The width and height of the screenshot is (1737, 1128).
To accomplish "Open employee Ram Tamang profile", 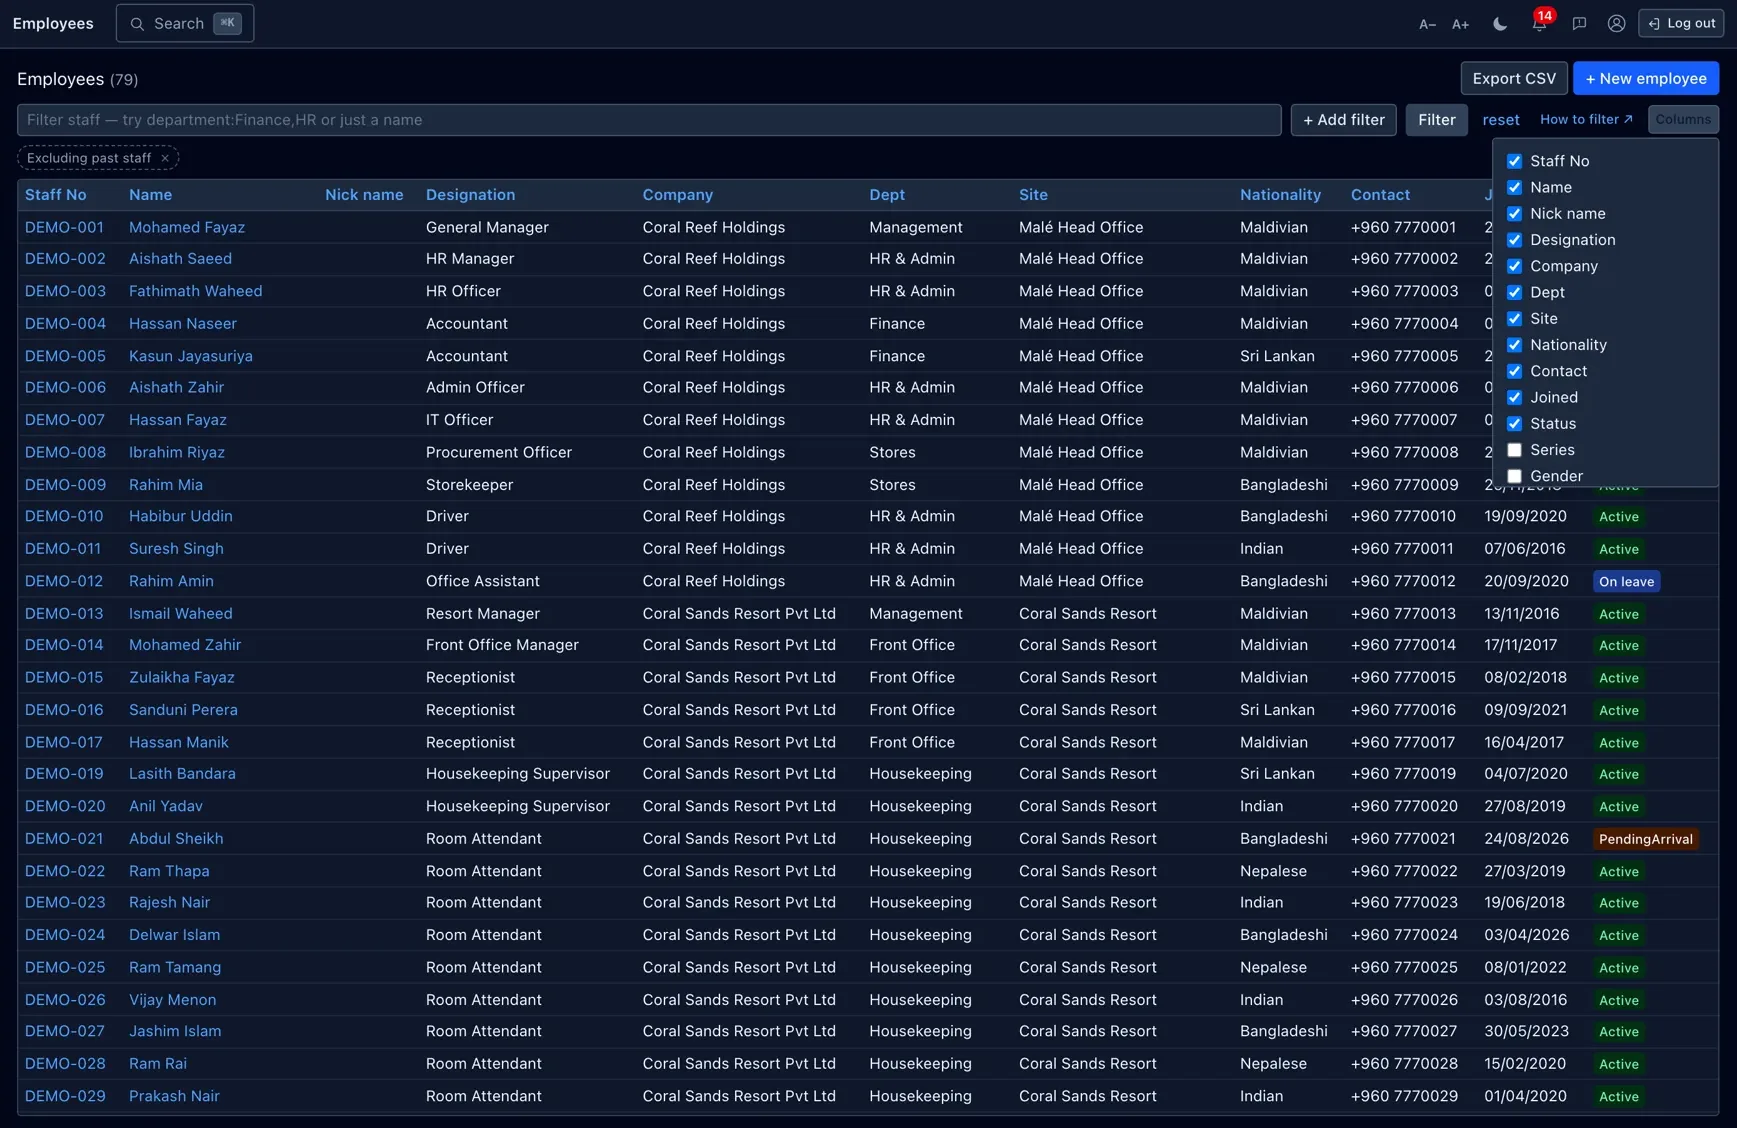I will tap(175, 967).
